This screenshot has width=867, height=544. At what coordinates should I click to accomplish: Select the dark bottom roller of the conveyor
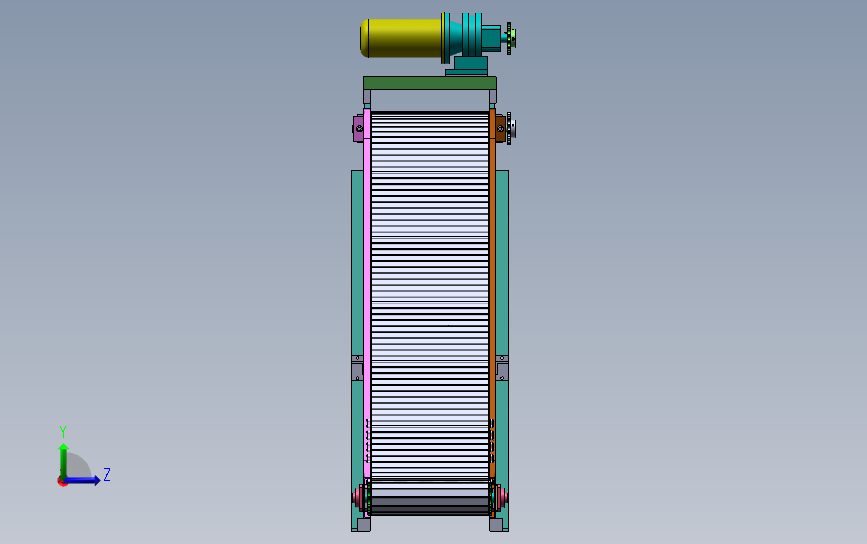coord(430,505)
